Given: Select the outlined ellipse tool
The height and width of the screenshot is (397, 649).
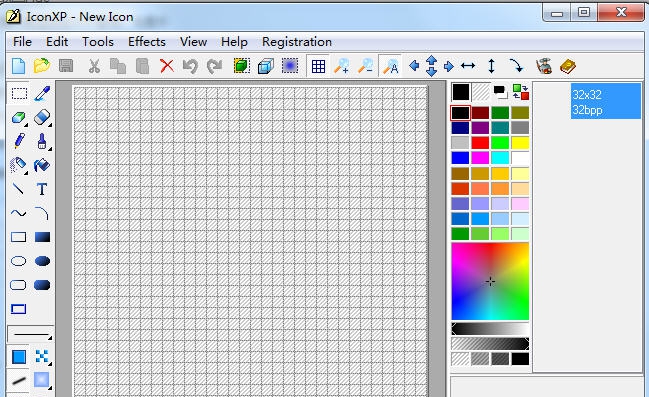Looking at the screenshot, I should click(x=18, y=261).
